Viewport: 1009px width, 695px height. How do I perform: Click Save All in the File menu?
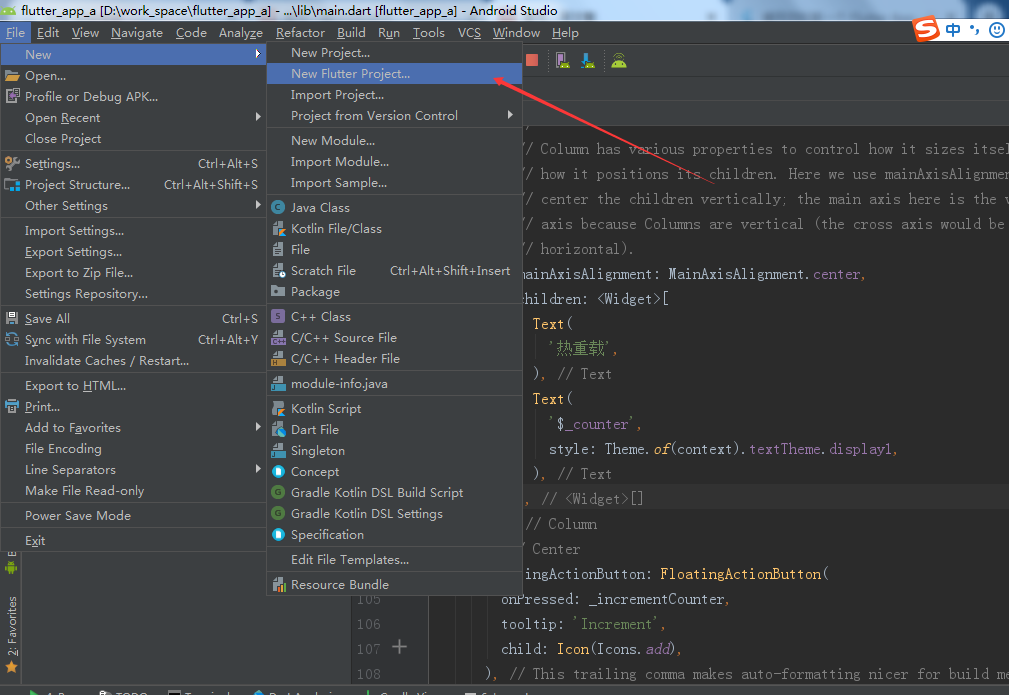133,319
